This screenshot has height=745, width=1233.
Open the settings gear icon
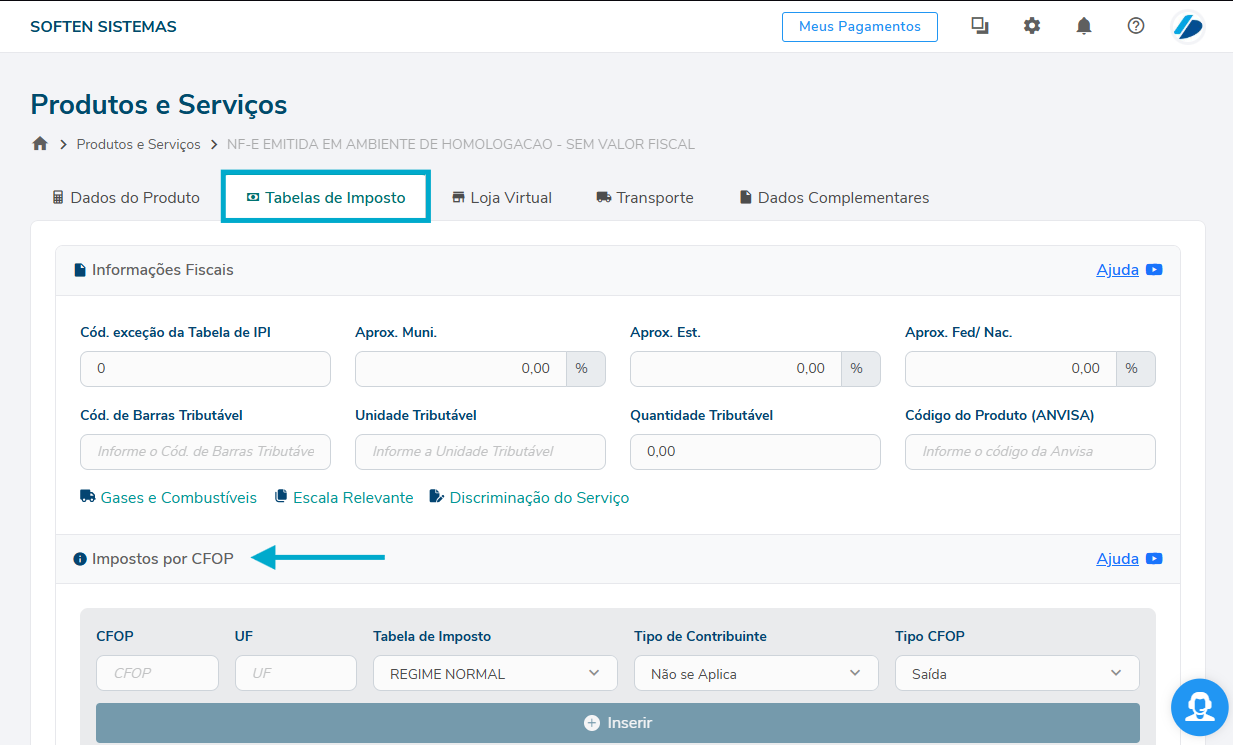[1031, 27]
